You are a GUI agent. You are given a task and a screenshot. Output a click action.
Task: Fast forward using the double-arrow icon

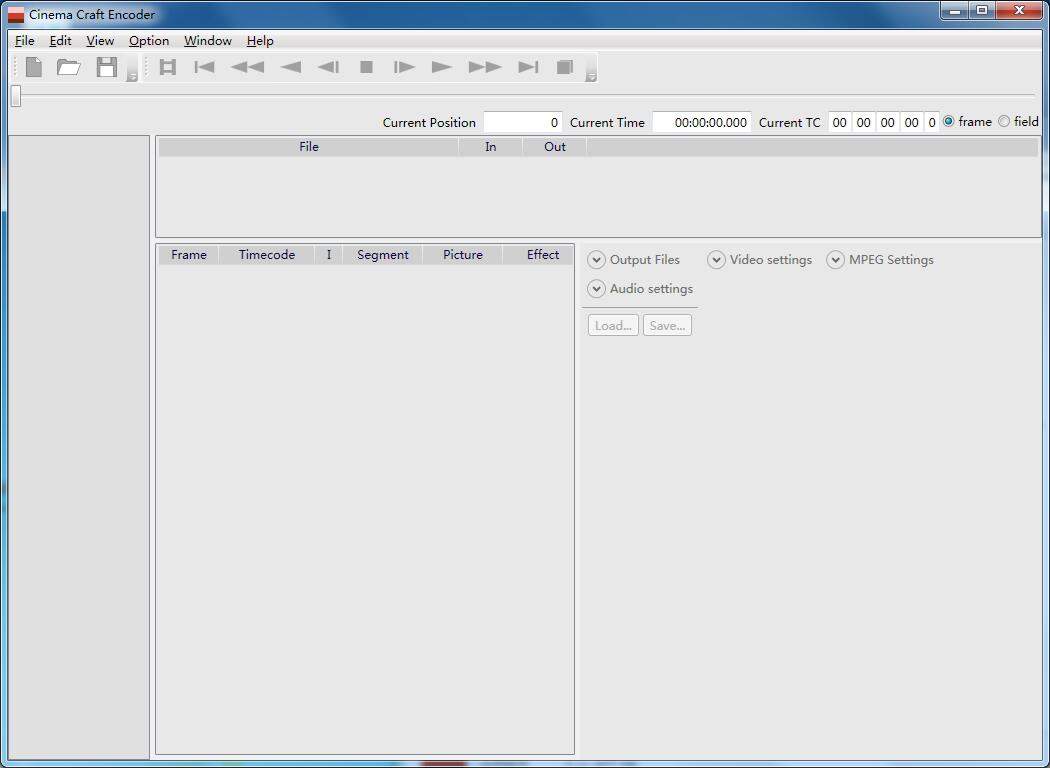(x=484, y=67)
